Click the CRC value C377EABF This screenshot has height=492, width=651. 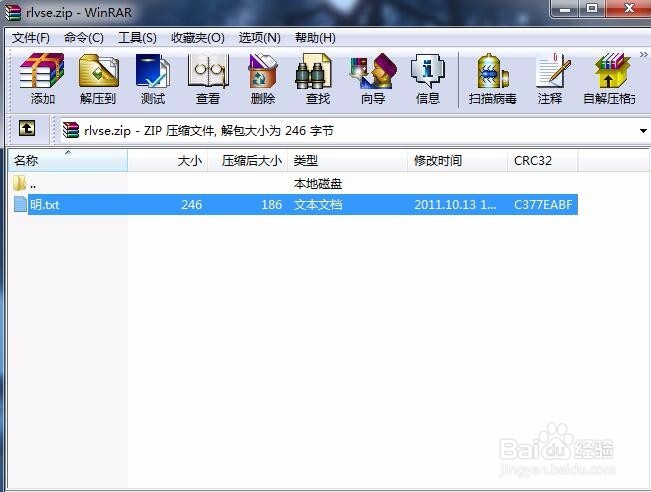tap(543, 205)
